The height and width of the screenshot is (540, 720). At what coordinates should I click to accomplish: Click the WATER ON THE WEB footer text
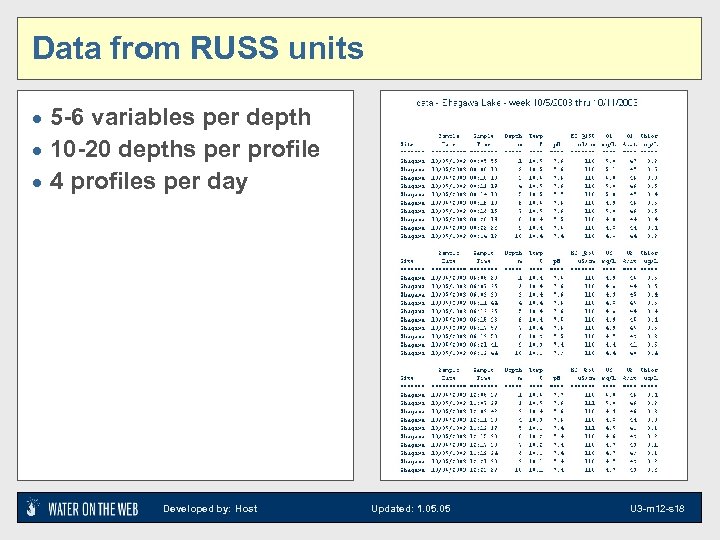click(93, 509)
